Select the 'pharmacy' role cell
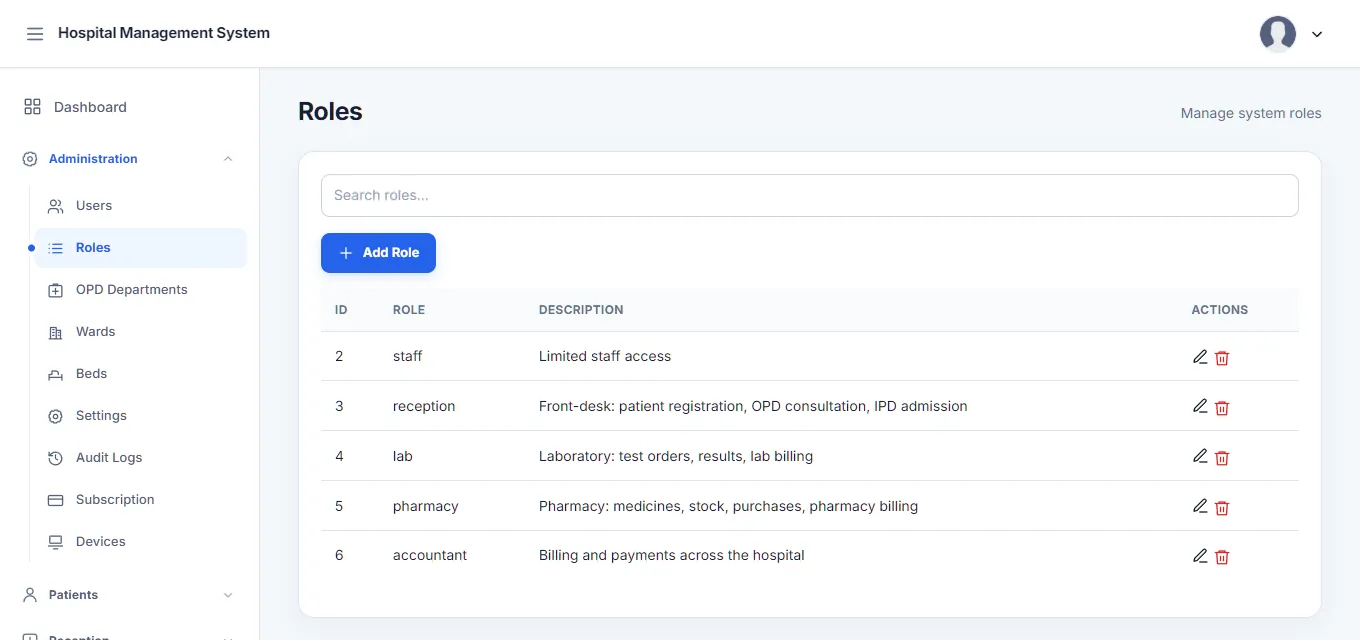This screenshot has height=640, width=1360. tap(426, 506)
